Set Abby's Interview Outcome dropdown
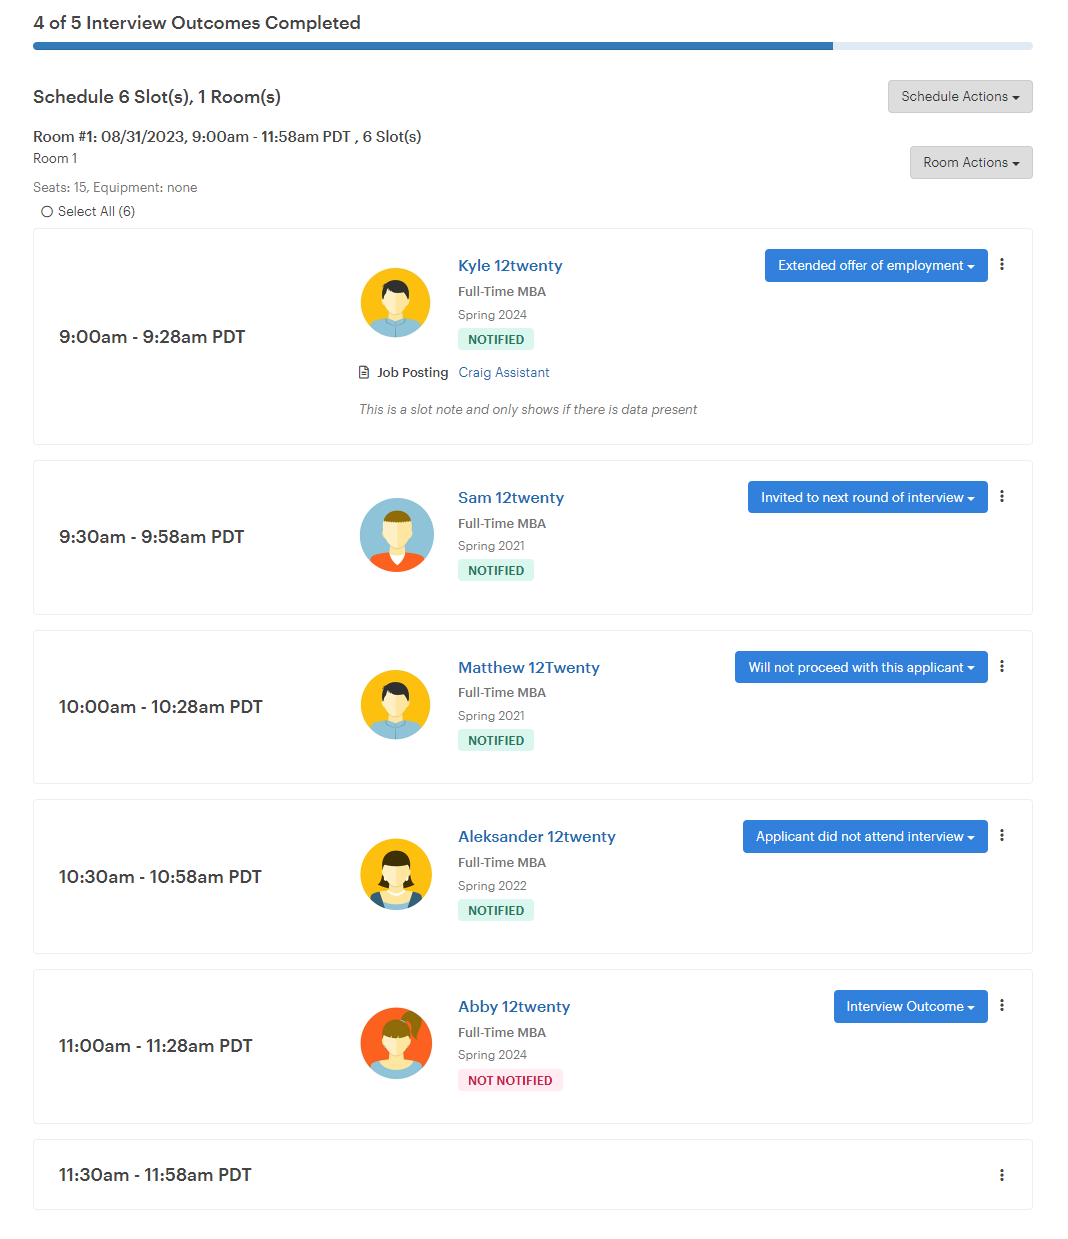1068x1239 pixels. (x=911, y=1007)
